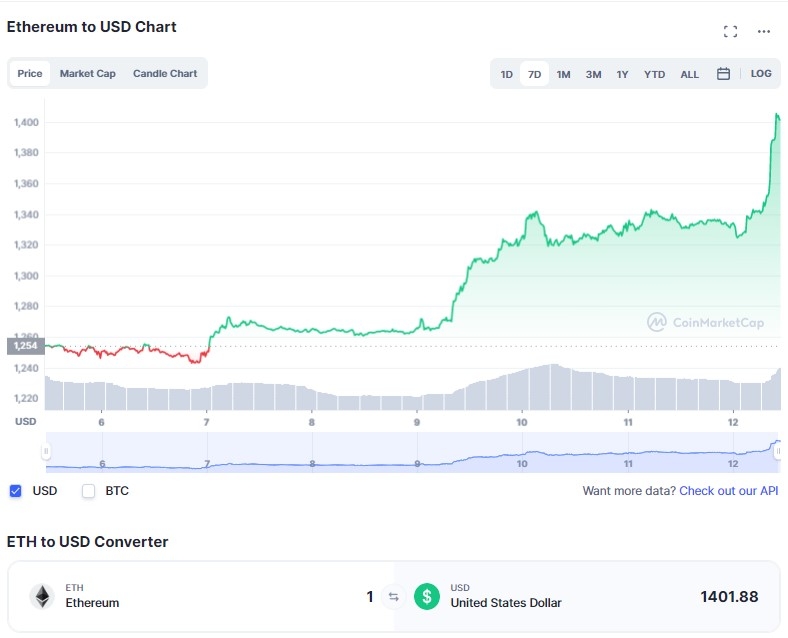
Task: Click the date label 10 on x-axis
Action: [x=522, y=422]
